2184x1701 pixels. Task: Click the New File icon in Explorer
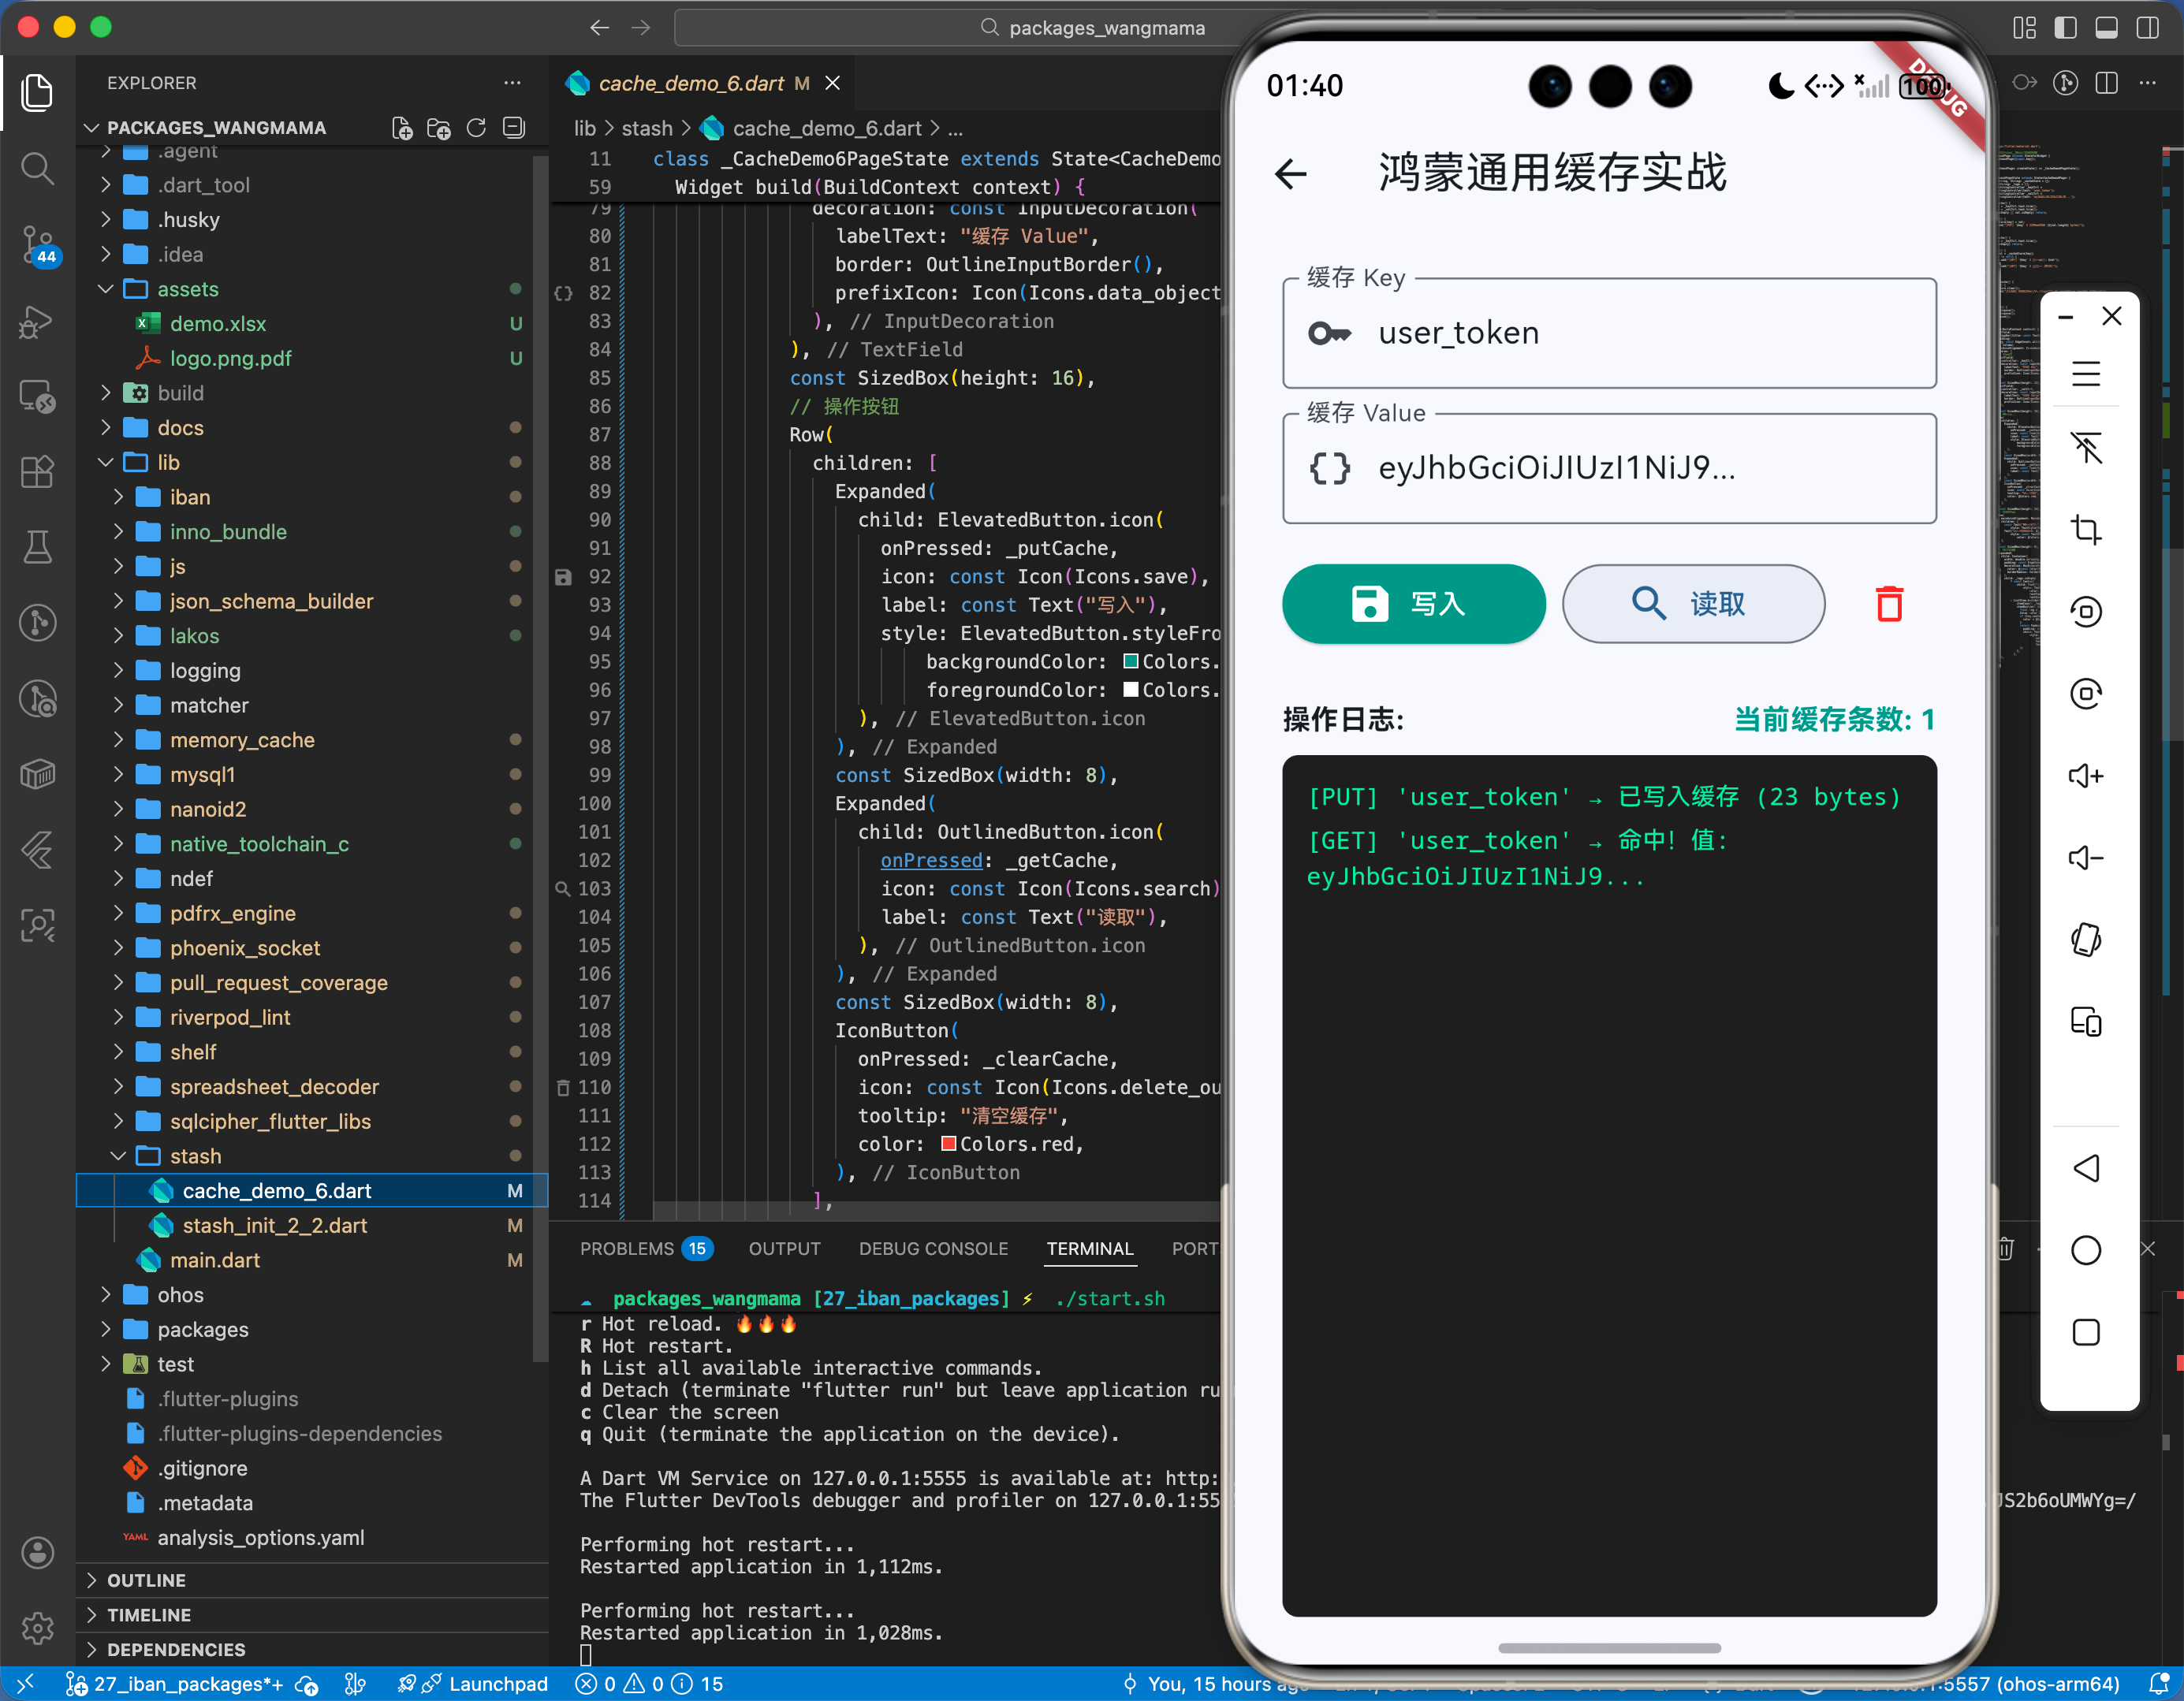click(x=402, y=128)
